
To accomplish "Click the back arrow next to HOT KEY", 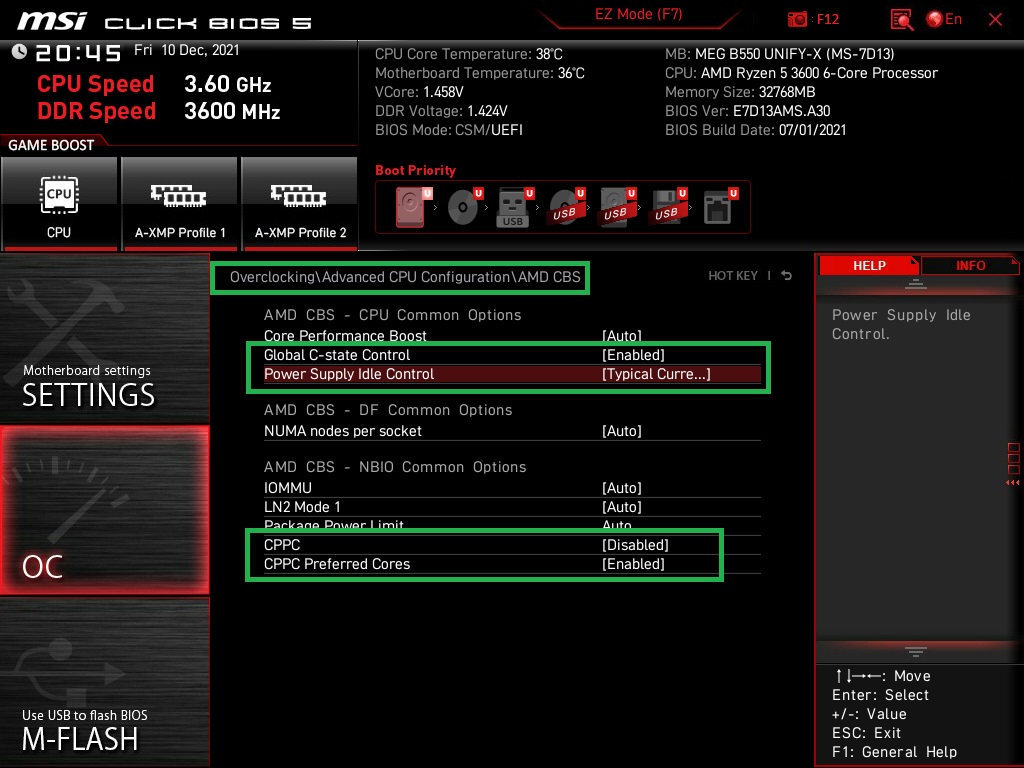I will pyautogui.click(x=786, y=275).
